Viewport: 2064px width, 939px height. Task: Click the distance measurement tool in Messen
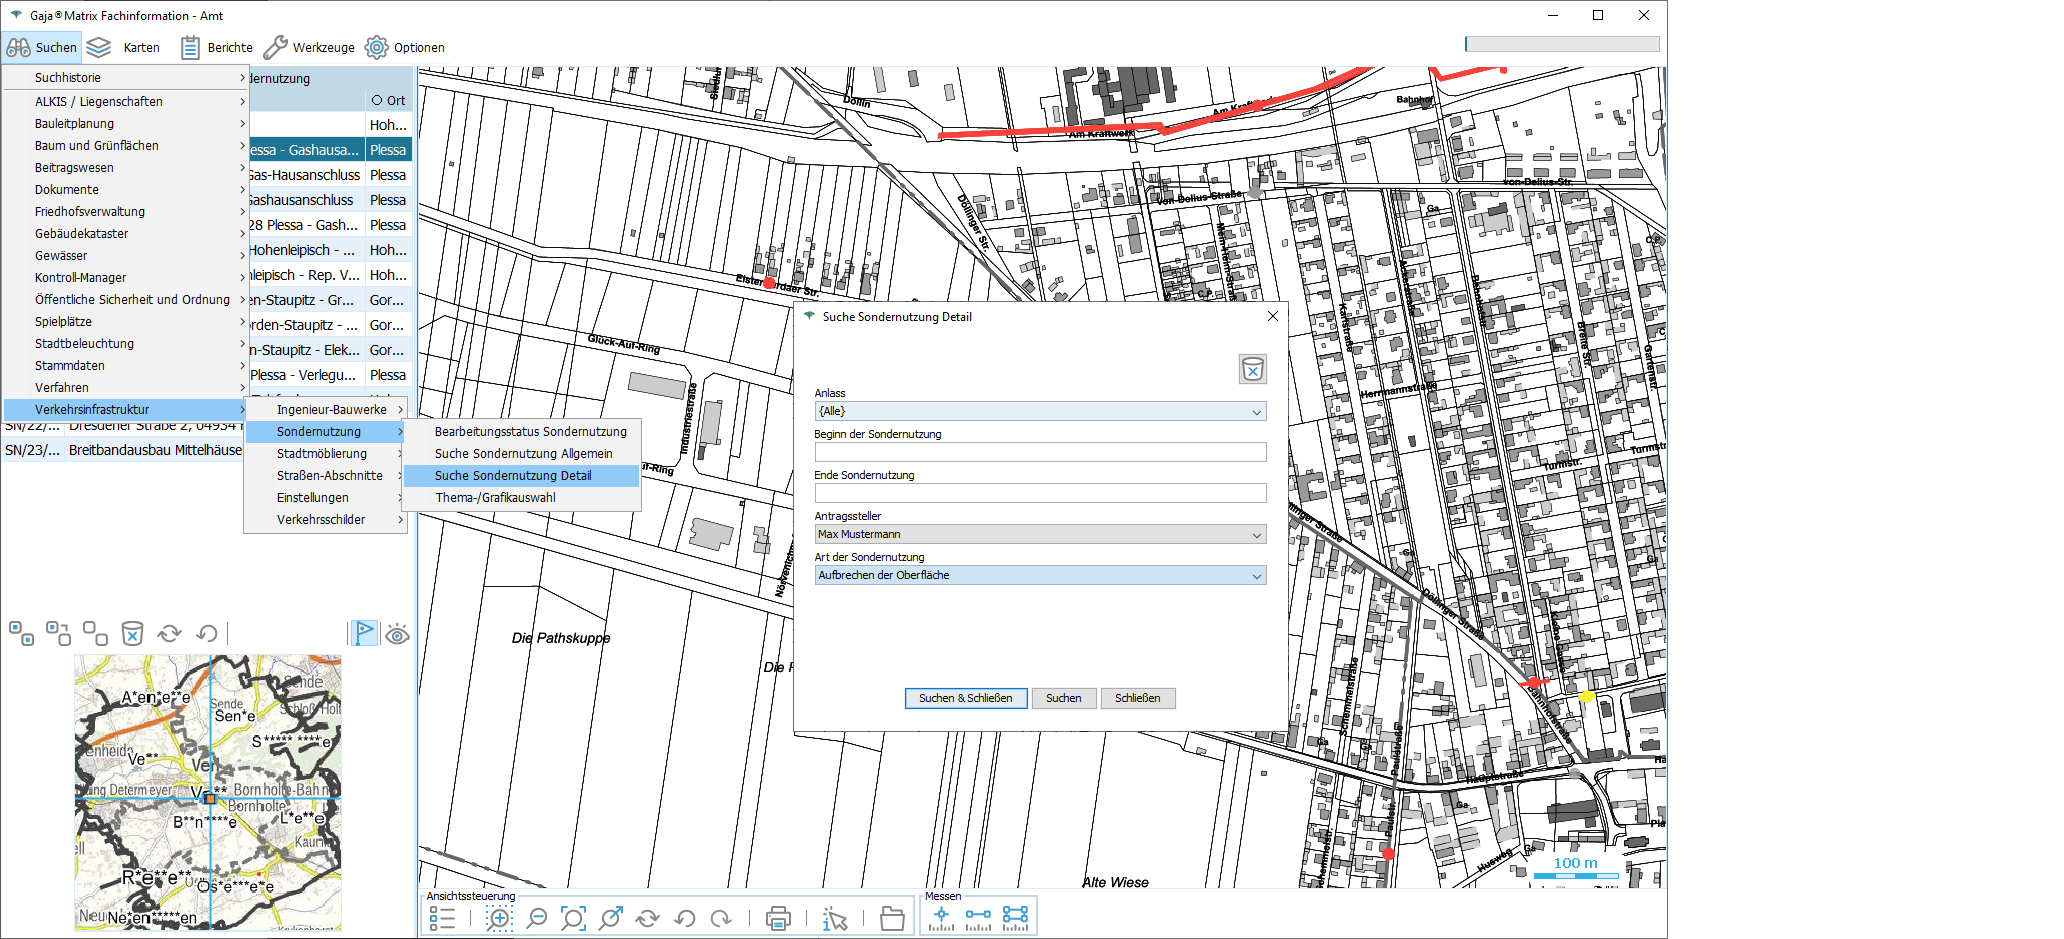978,918
